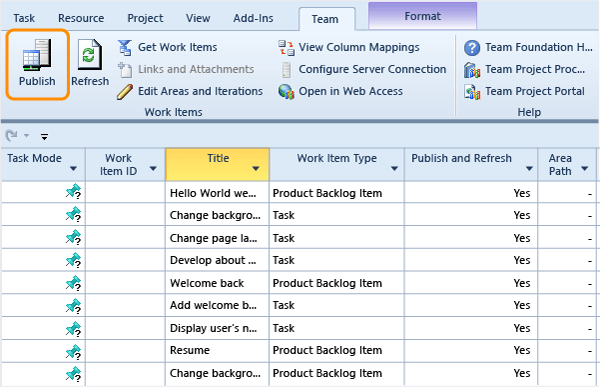Open the Task Mode column filter dropdown
This screenshot has width=600, height=387.
pos(73,168)
